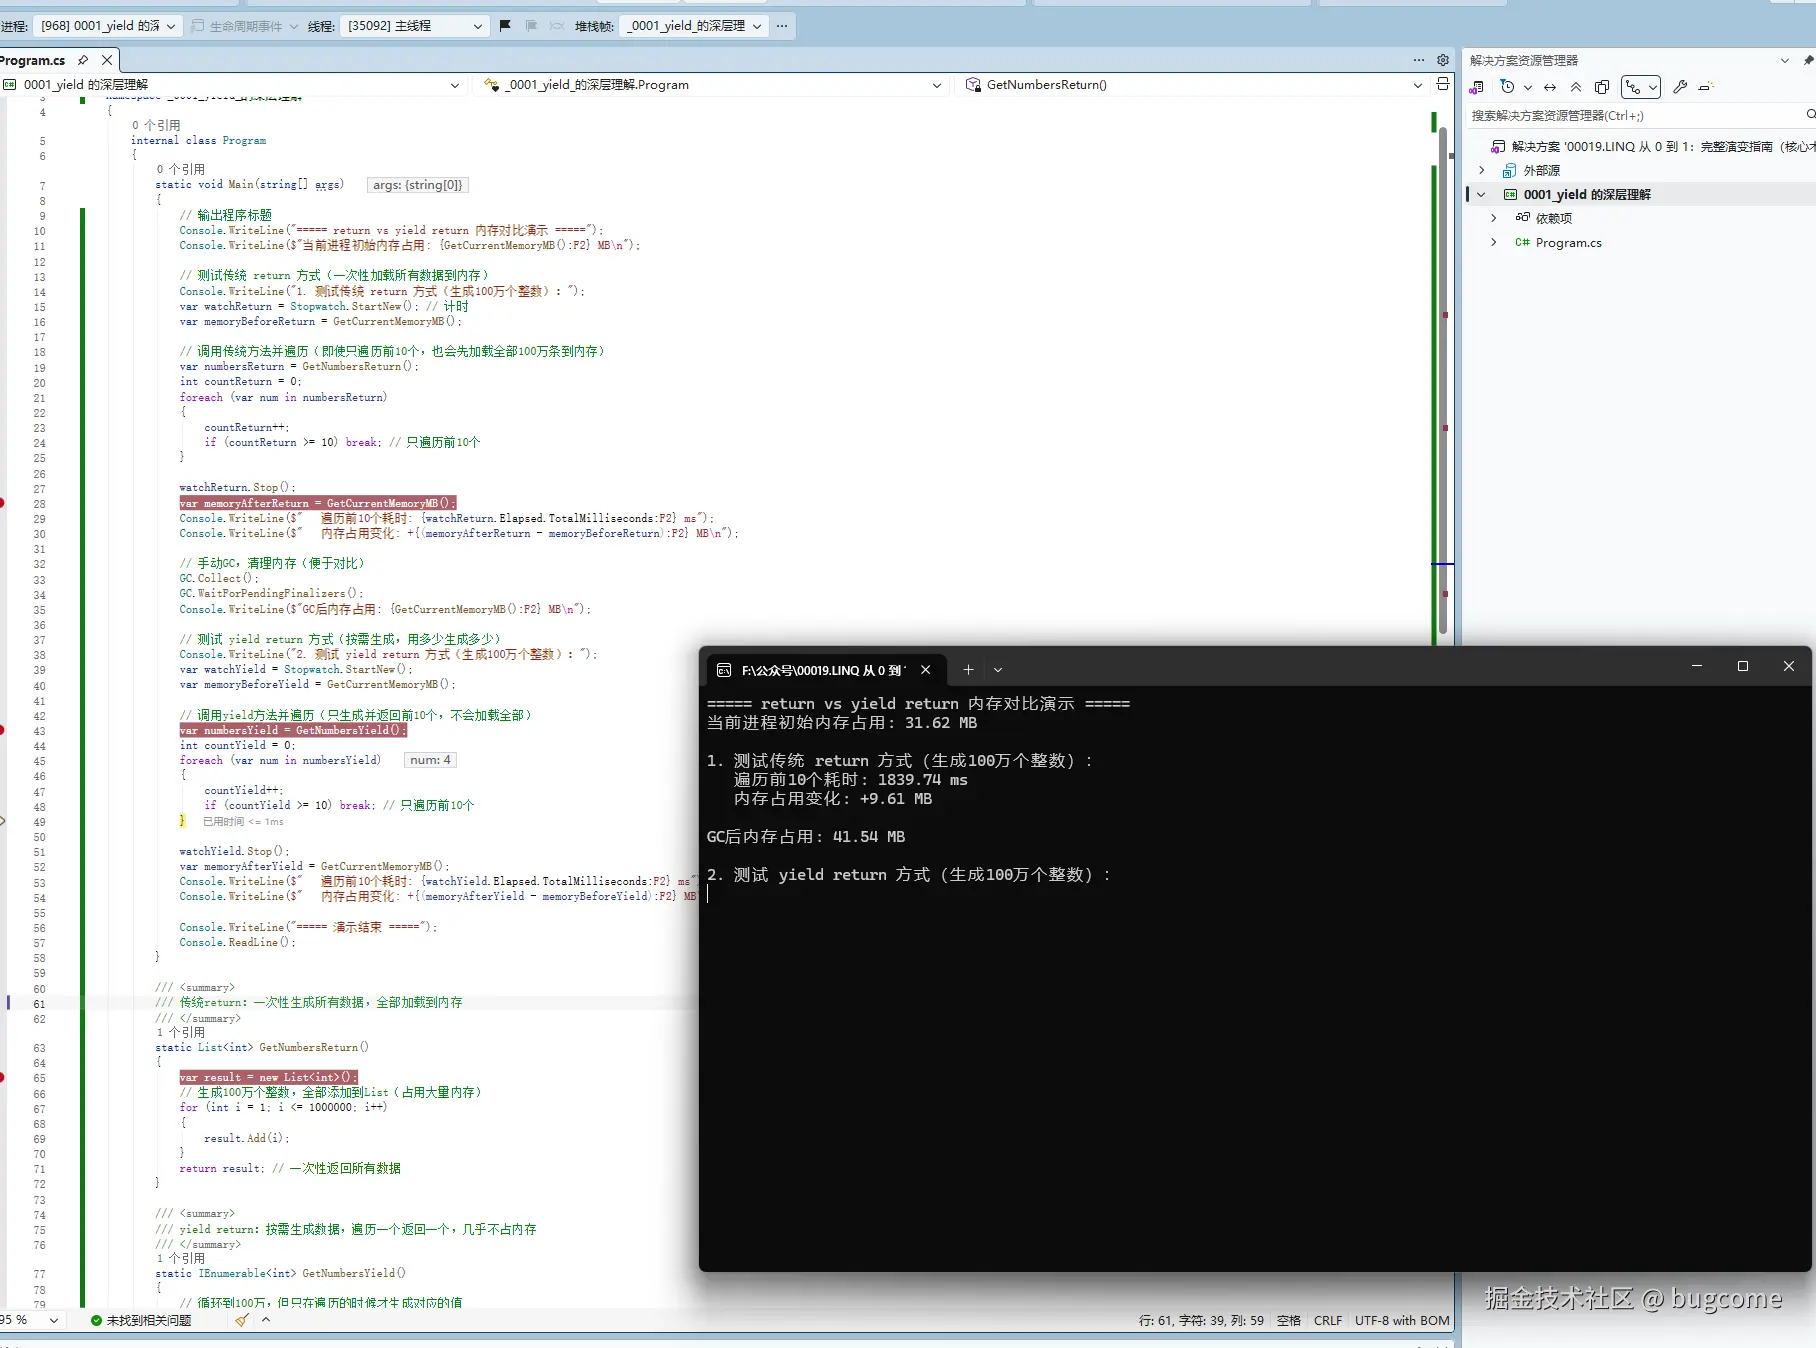Click Sync with Active Document arrows icon
The image size is (1816, 1348).
click(1550, 87)
